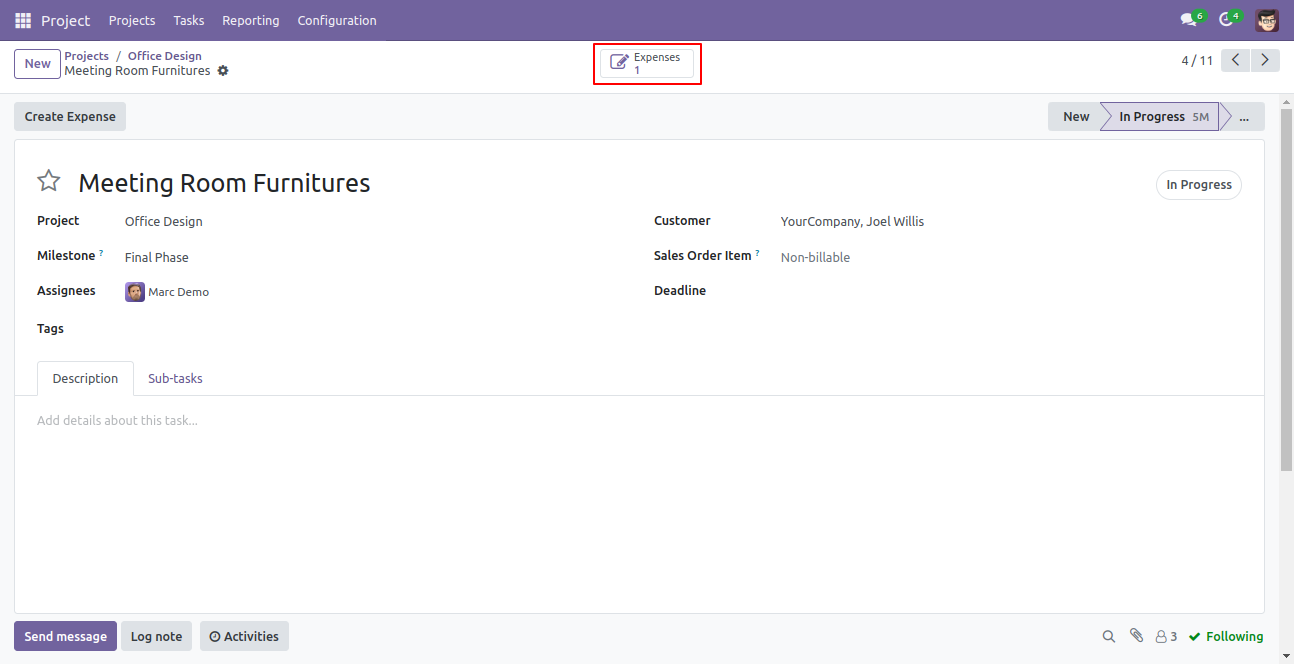Open the Projects menu
The width and height of the screenshot is (1294, 664).
coord(132,20)
